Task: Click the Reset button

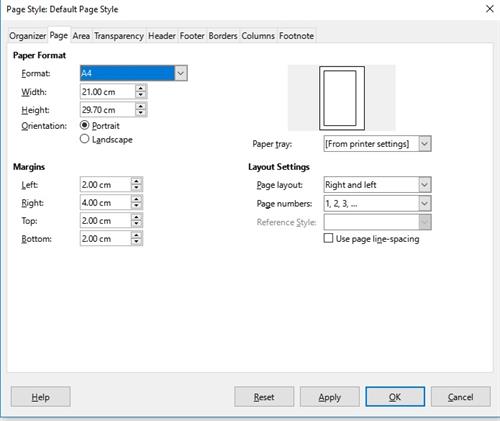Action: click(264, 397)
